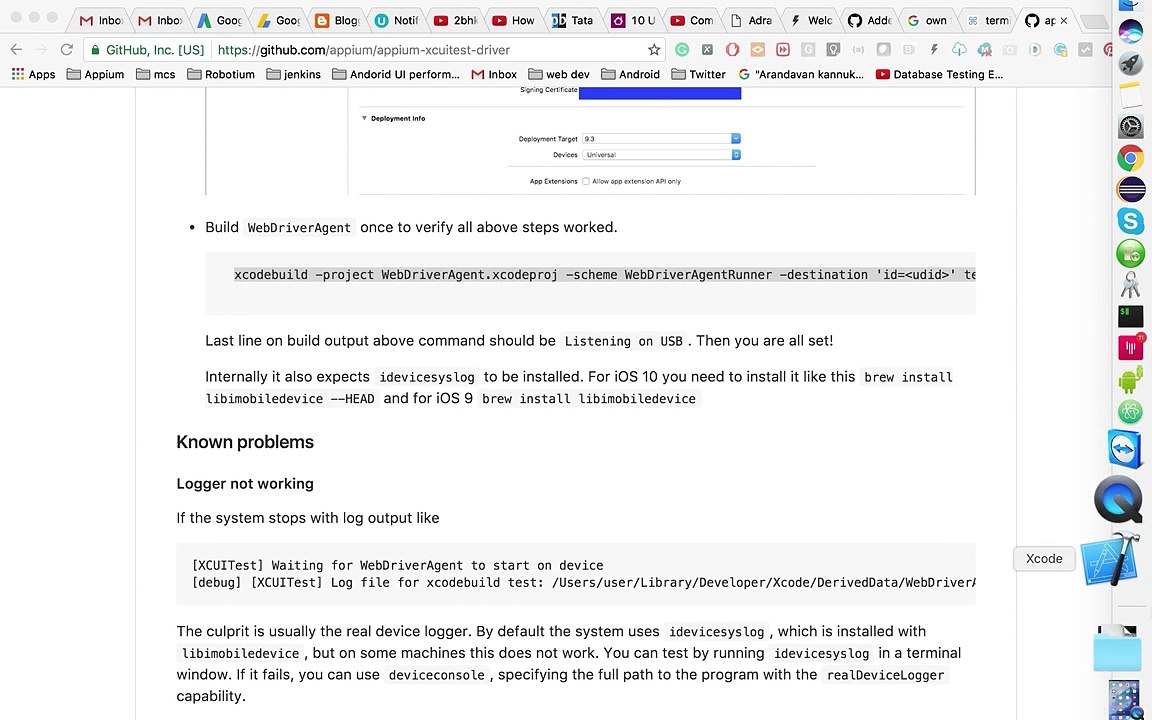Open the jenkins bookmarks folder
The image size is (1152, 720).
coord(293,74)
